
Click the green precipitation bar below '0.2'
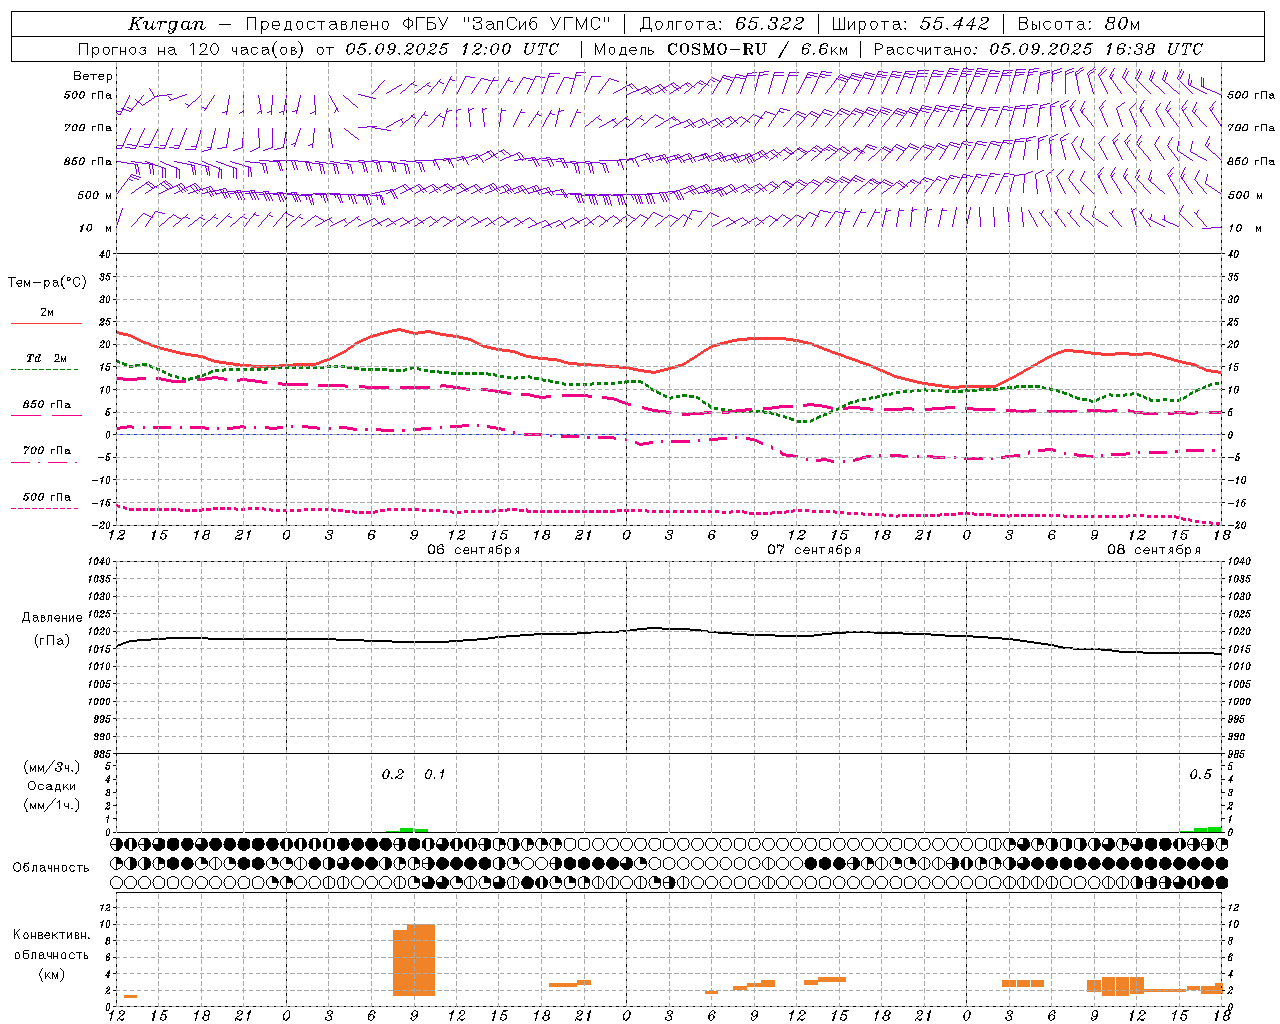pyautogui.click(x=407, y=830)
